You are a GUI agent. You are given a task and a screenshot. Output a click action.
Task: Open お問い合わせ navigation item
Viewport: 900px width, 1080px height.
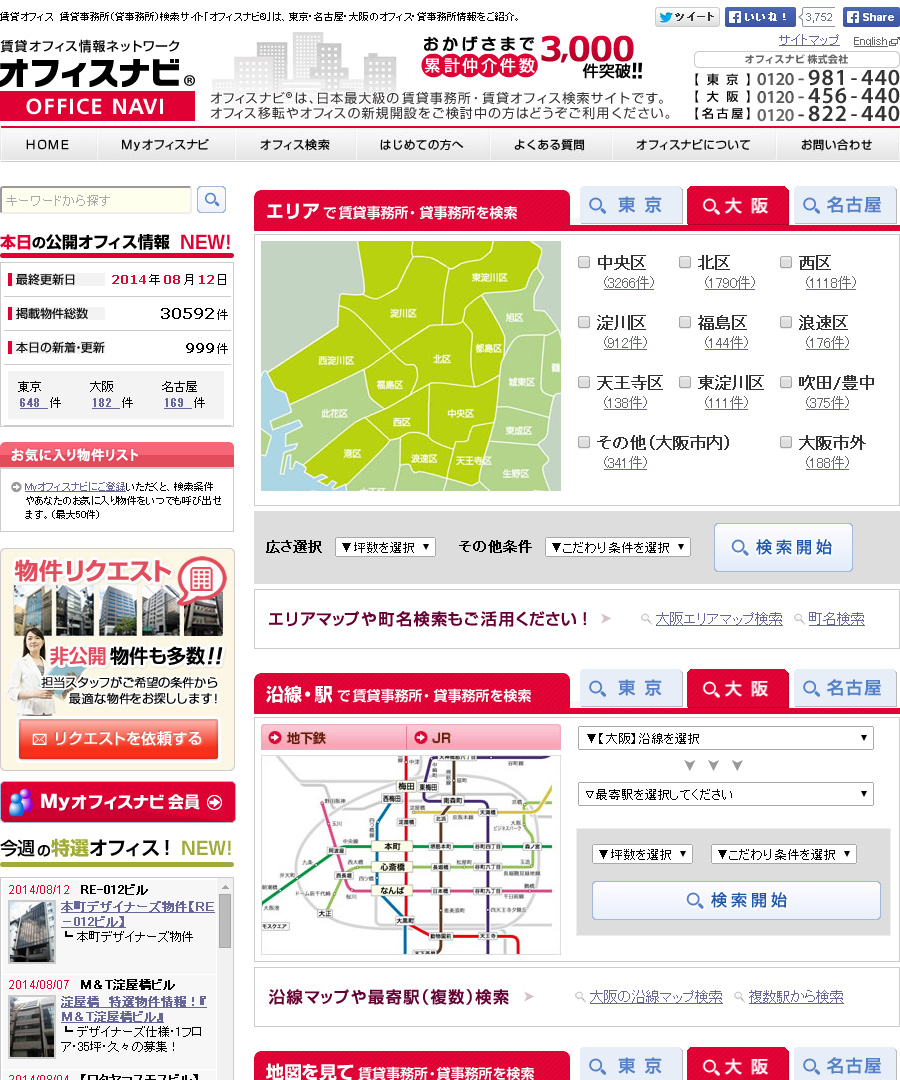pos(837,145)
